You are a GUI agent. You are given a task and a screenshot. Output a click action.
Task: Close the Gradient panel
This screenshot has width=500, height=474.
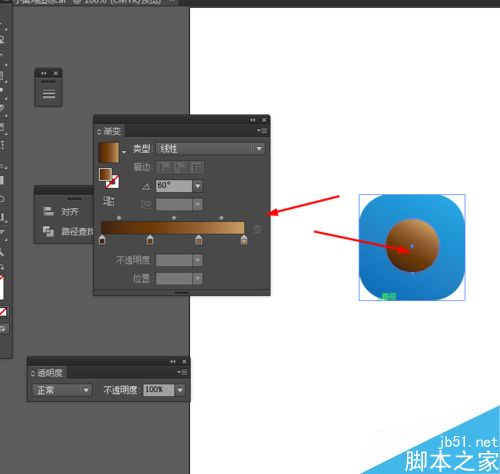click(264, 120)
